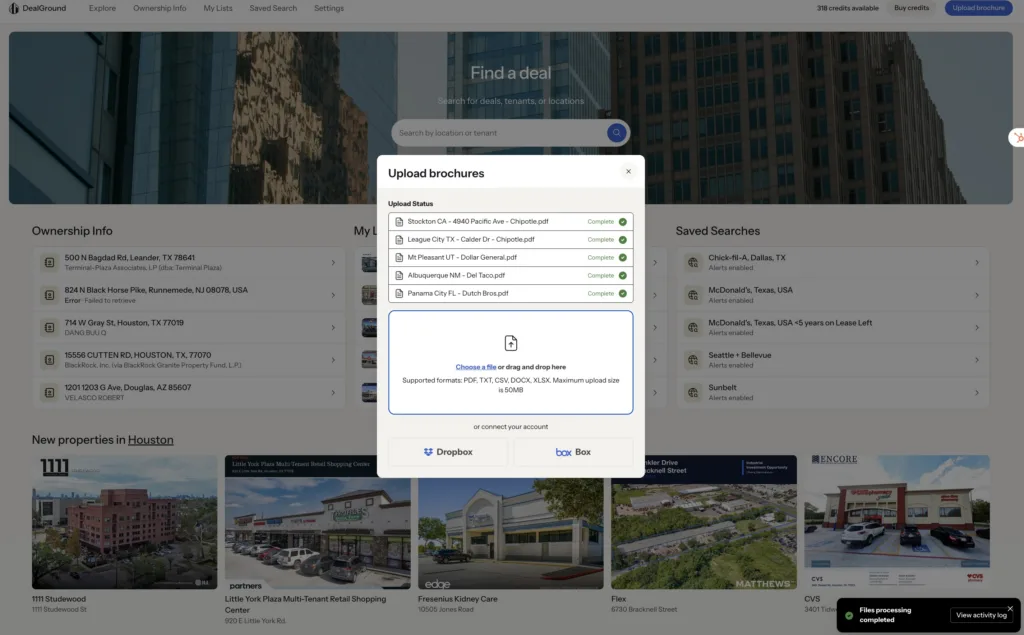Screen dimensions: 1024x635
Task: Open the Chick-fil-A, Dallas saved search chevron
Action: (x=977, y=263)
